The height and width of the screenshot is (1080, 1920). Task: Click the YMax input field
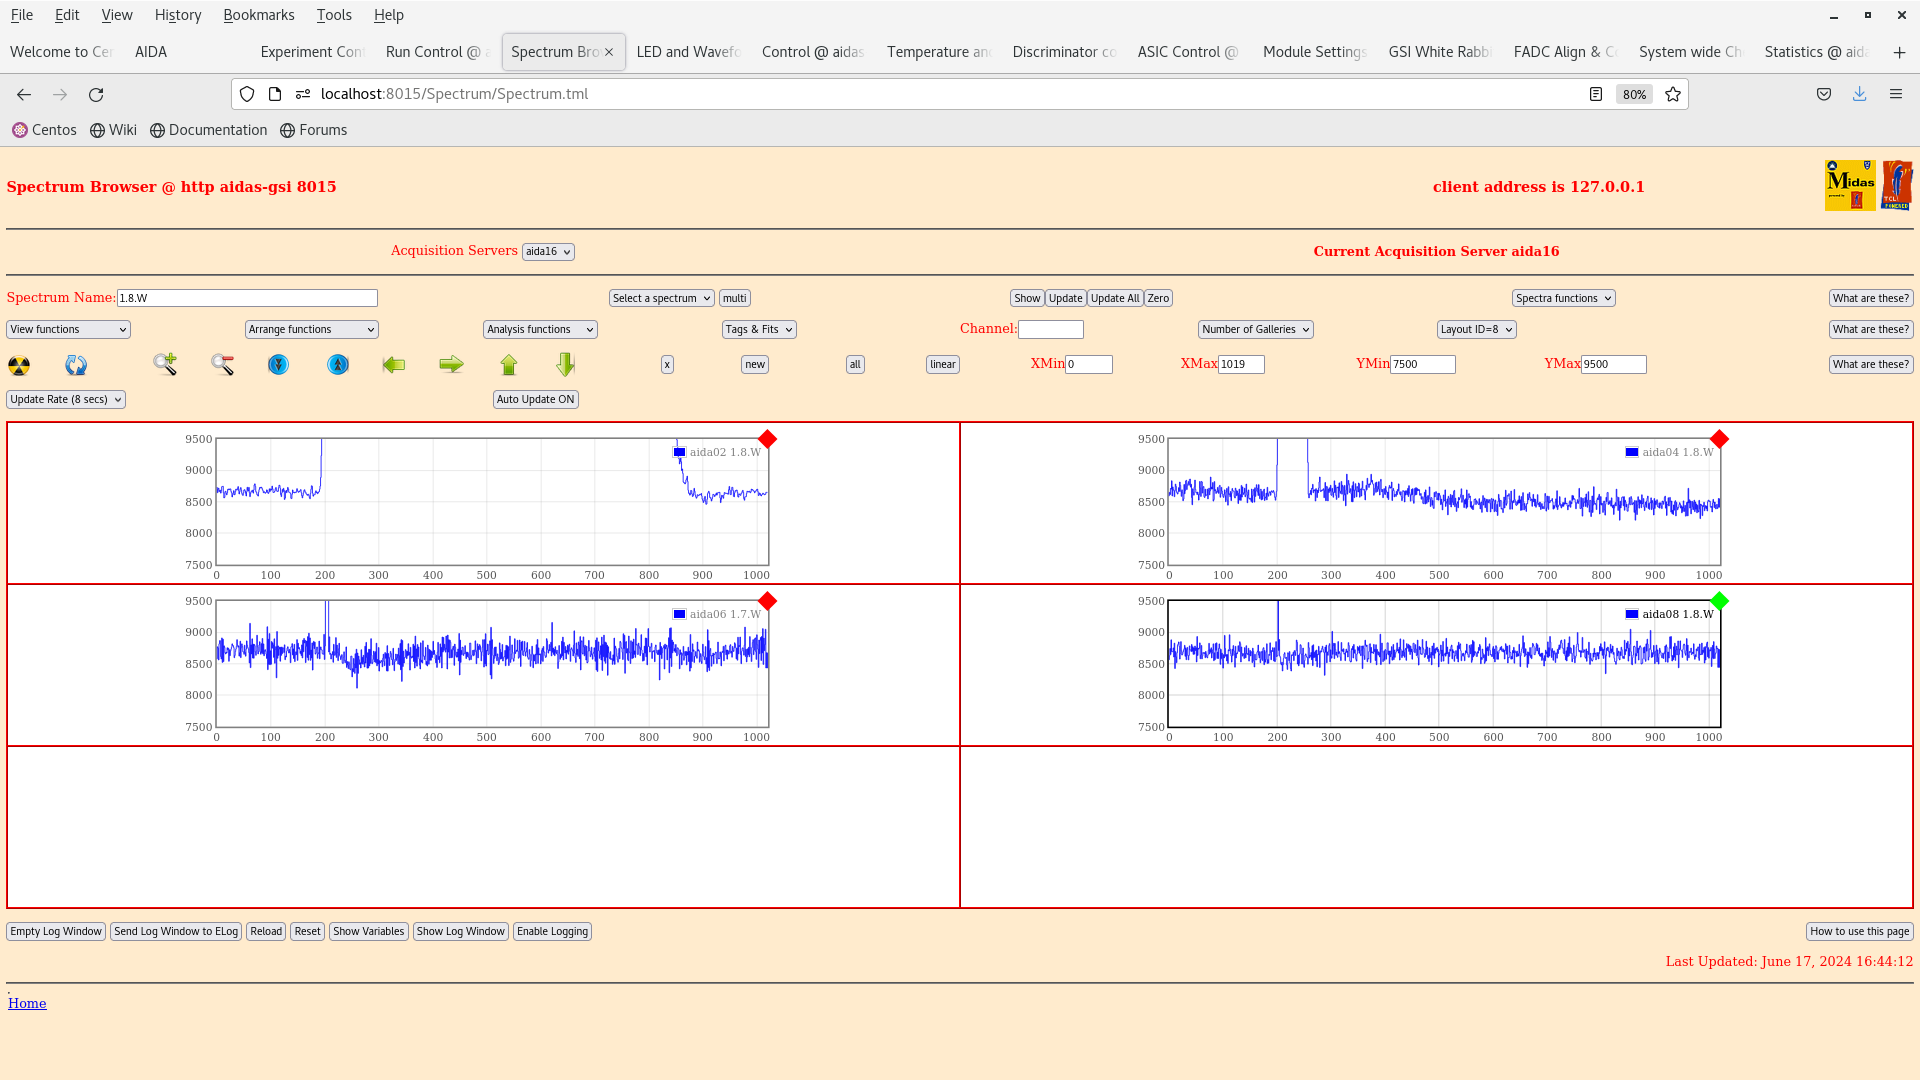(1613, 364)
